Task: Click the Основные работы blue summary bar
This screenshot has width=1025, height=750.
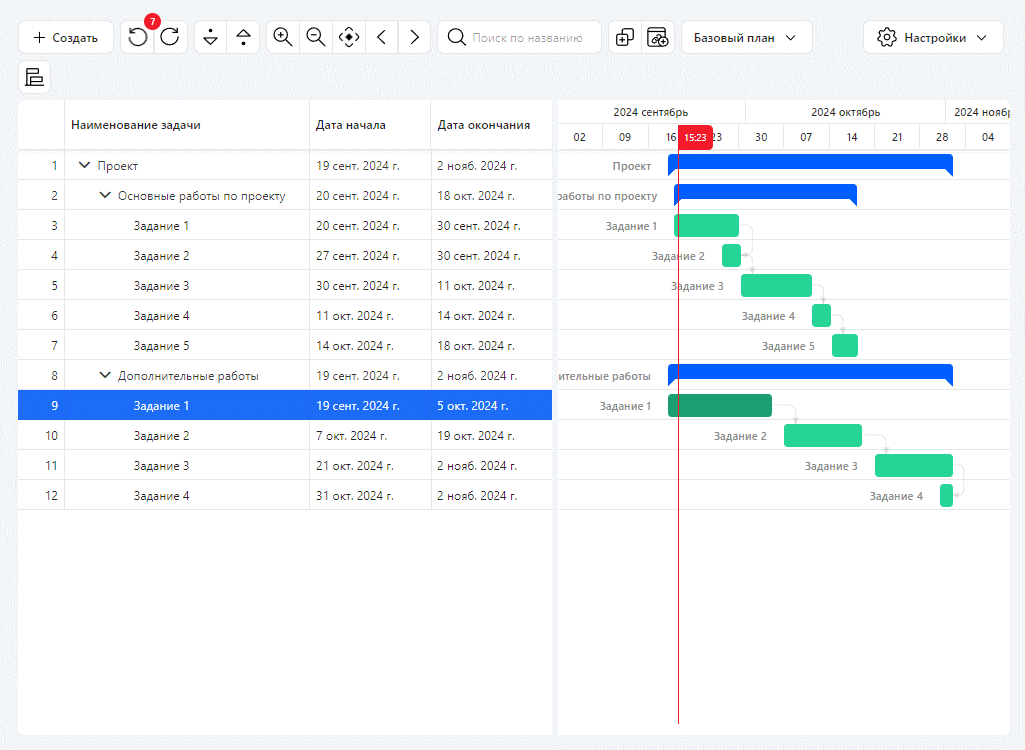Action: [x=765, y=194]
